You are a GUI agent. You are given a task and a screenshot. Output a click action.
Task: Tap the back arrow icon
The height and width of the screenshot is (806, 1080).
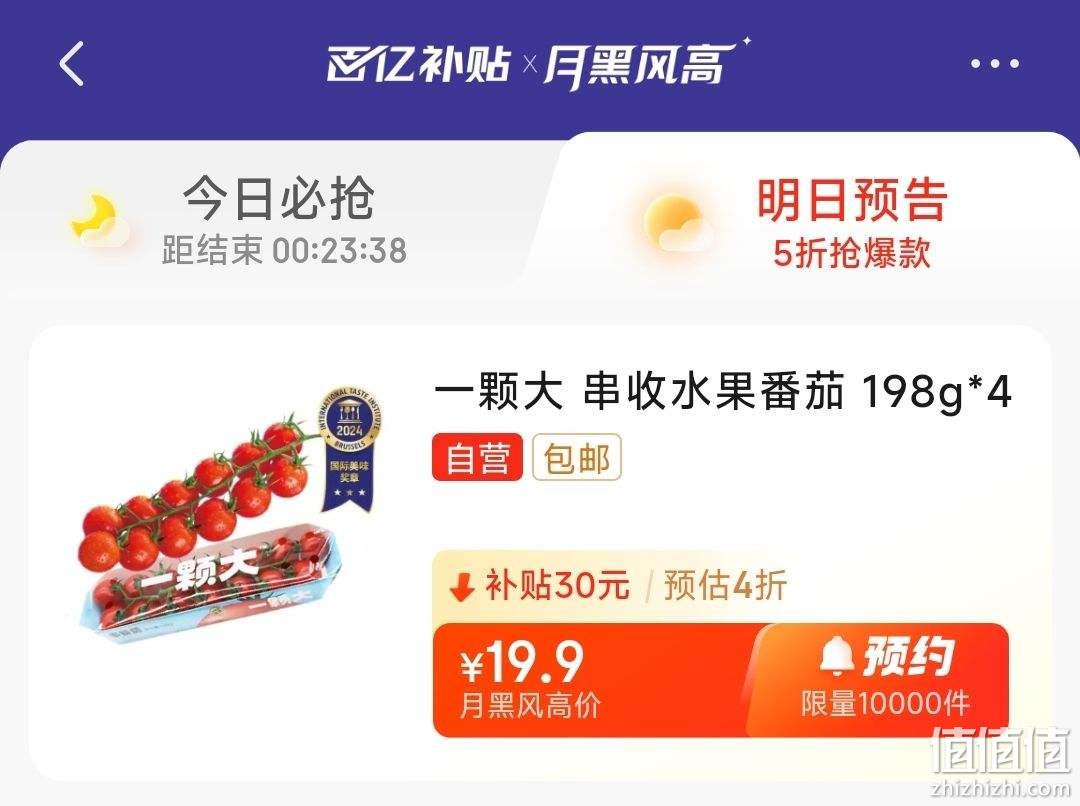point(72,63)
